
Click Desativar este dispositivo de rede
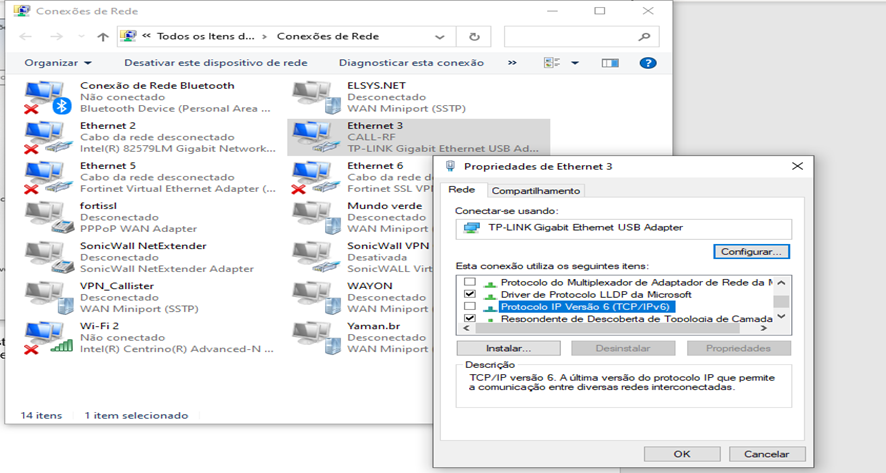pos(216,63)
